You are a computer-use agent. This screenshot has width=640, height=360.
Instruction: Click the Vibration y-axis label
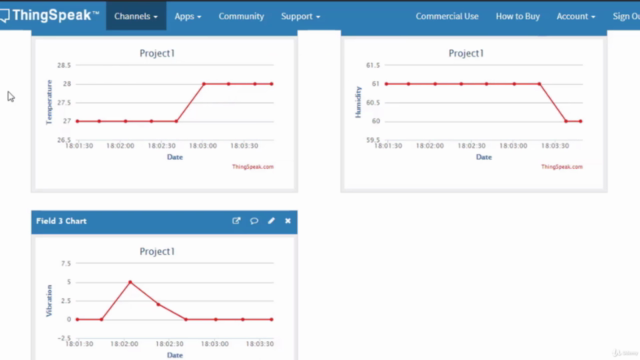tap(49, 300)
